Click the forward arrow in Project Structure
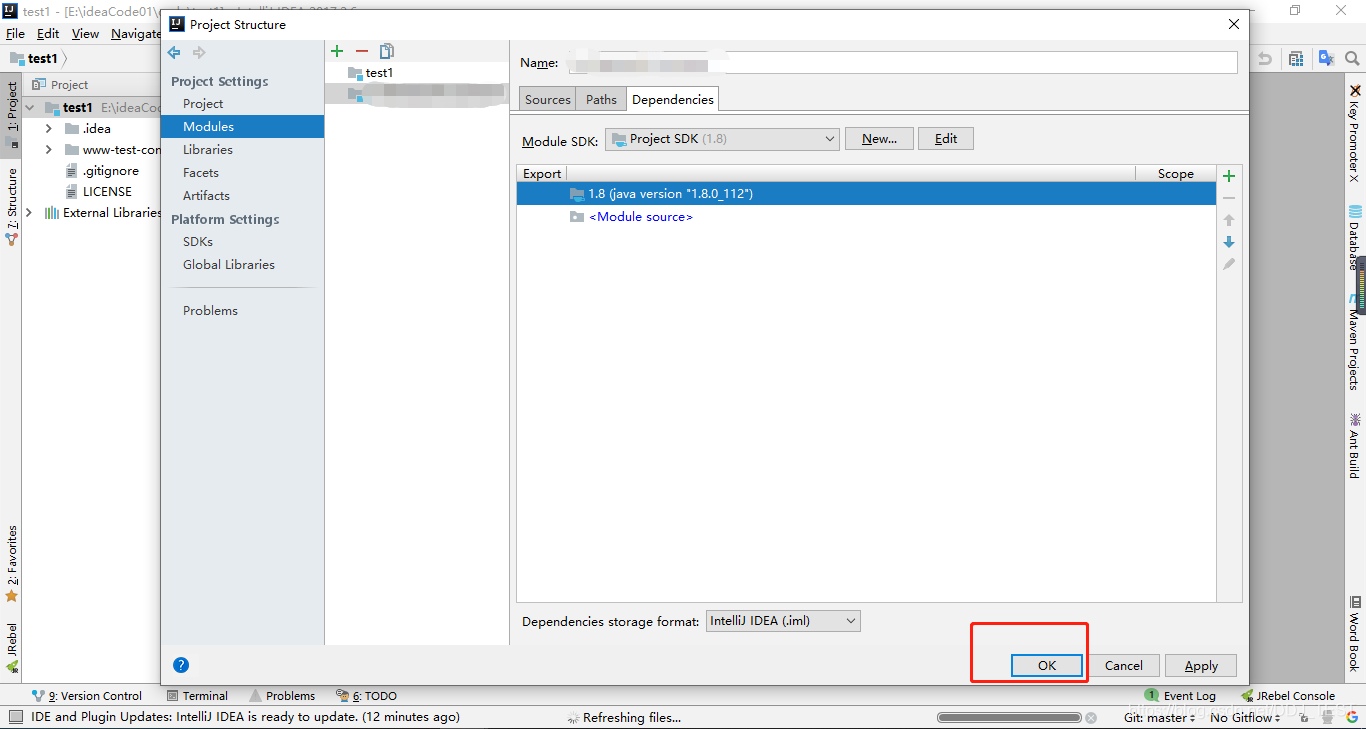 (199, 52)
